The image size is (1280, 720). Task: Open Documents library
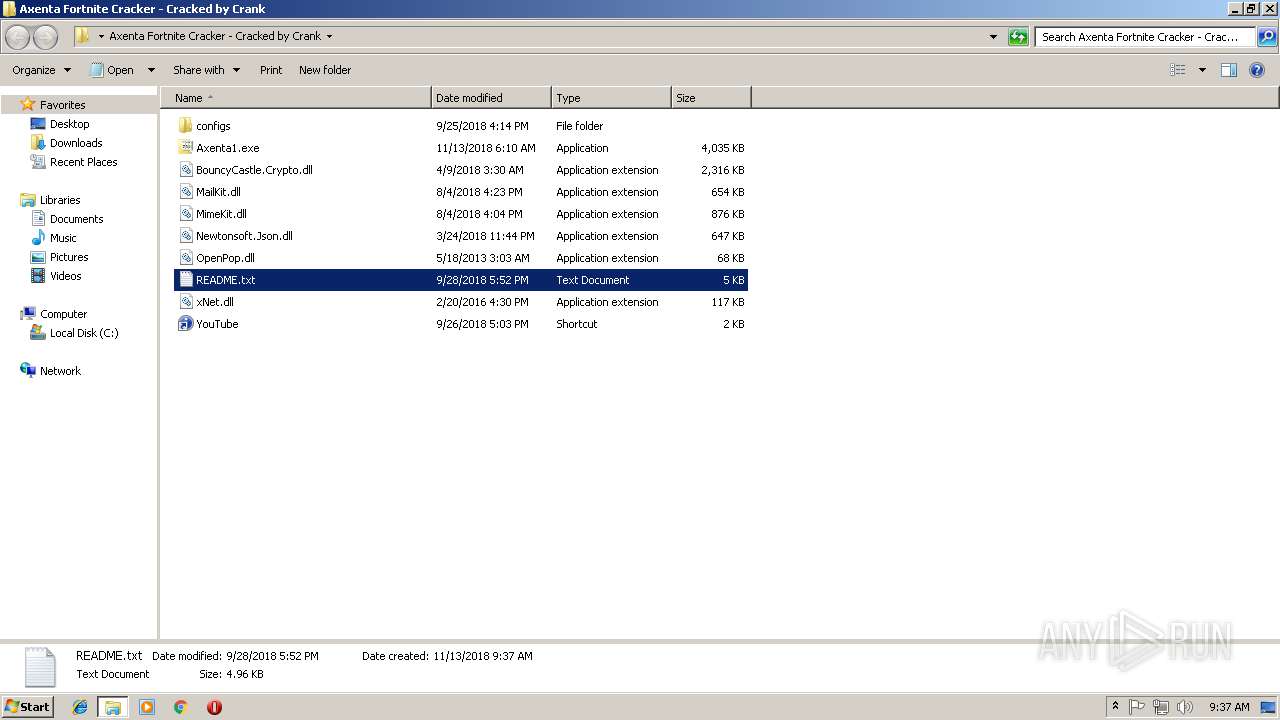coord(76,219)
